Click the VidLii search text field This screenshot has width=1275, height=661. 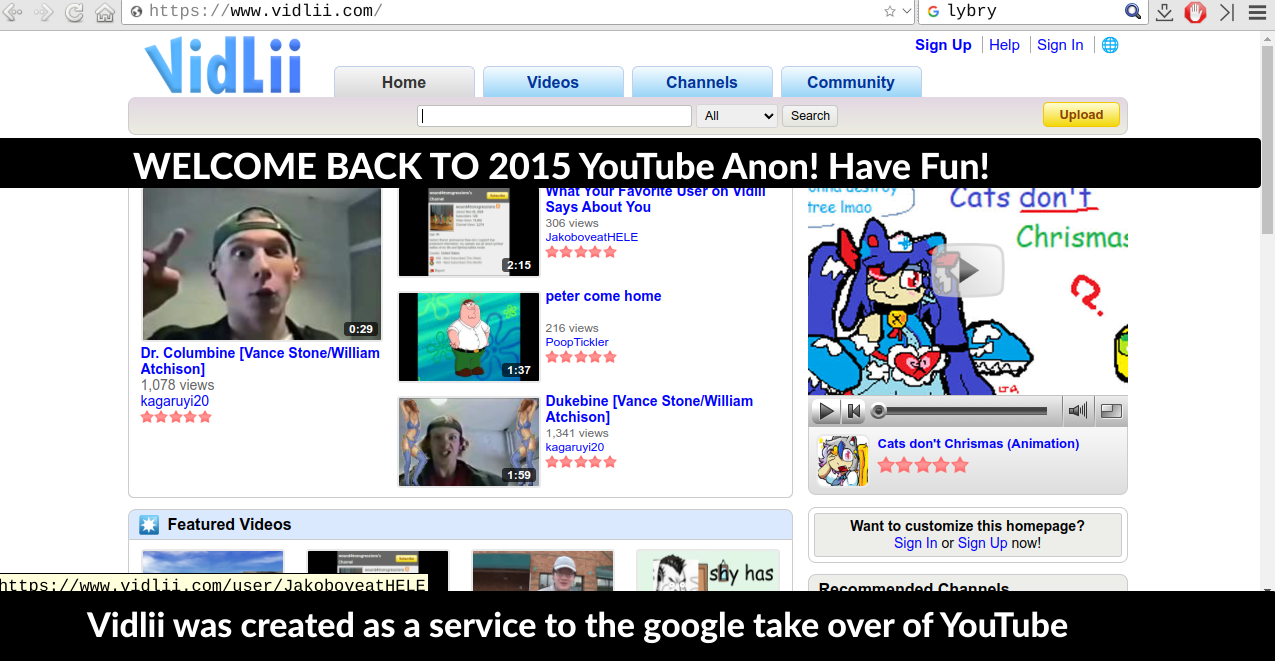pos(554,116)
